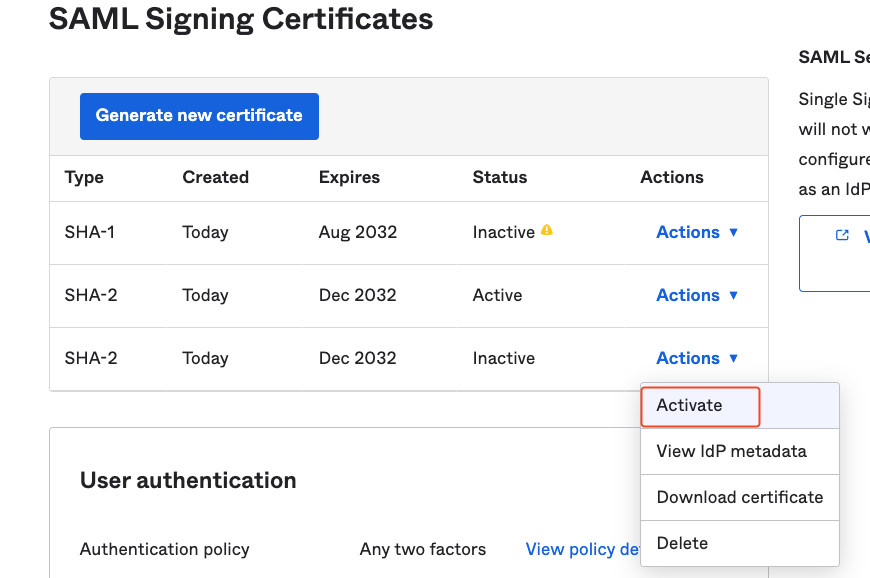Open the Actions dropdown for the active SHA-2 certificate
The height and width of the screenshot is (578, 870).
click(x=697, y=295)
